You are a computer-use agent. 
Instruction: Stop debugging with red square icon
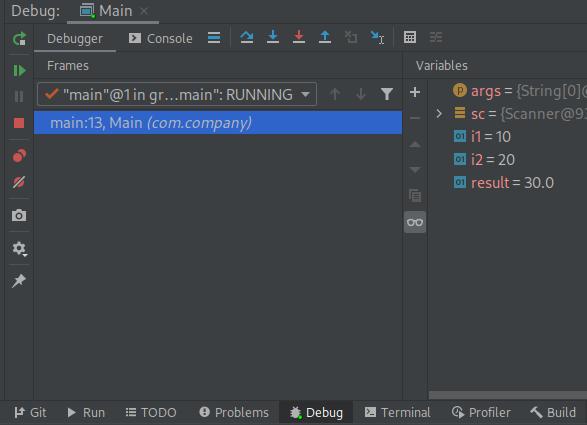point(19,123)
